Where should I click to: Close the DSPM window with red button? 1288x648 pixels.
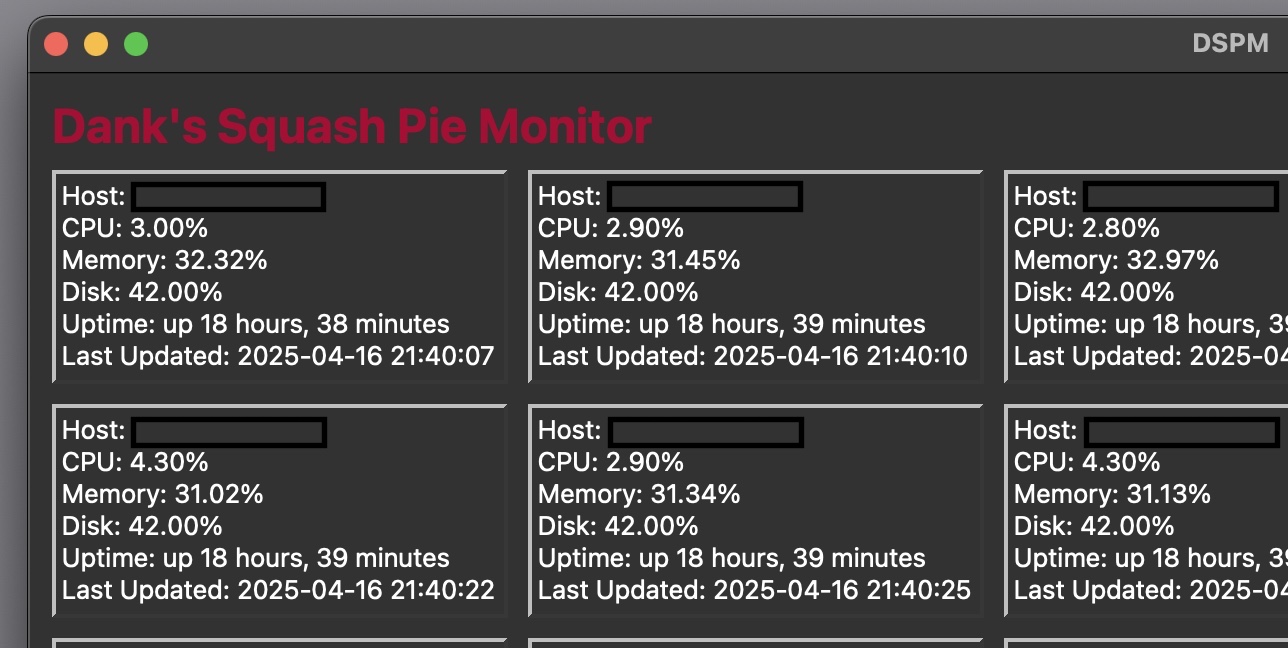56,44
